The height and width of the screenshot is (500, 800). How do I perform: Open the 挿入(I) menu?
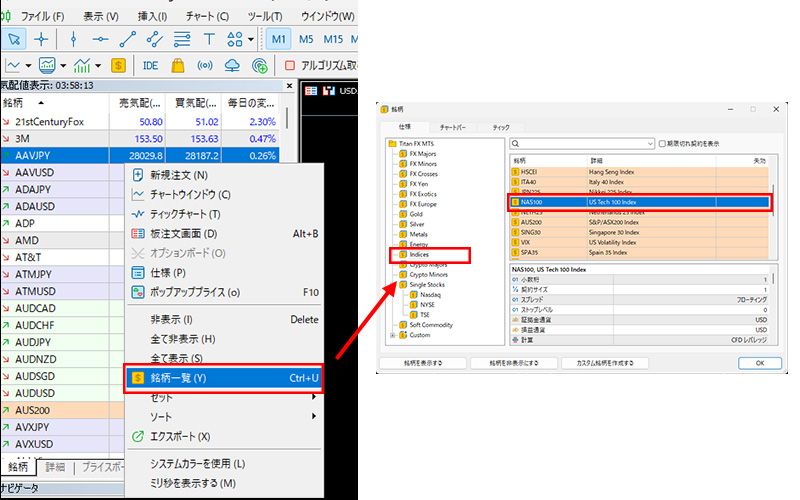tap(153, 16)
